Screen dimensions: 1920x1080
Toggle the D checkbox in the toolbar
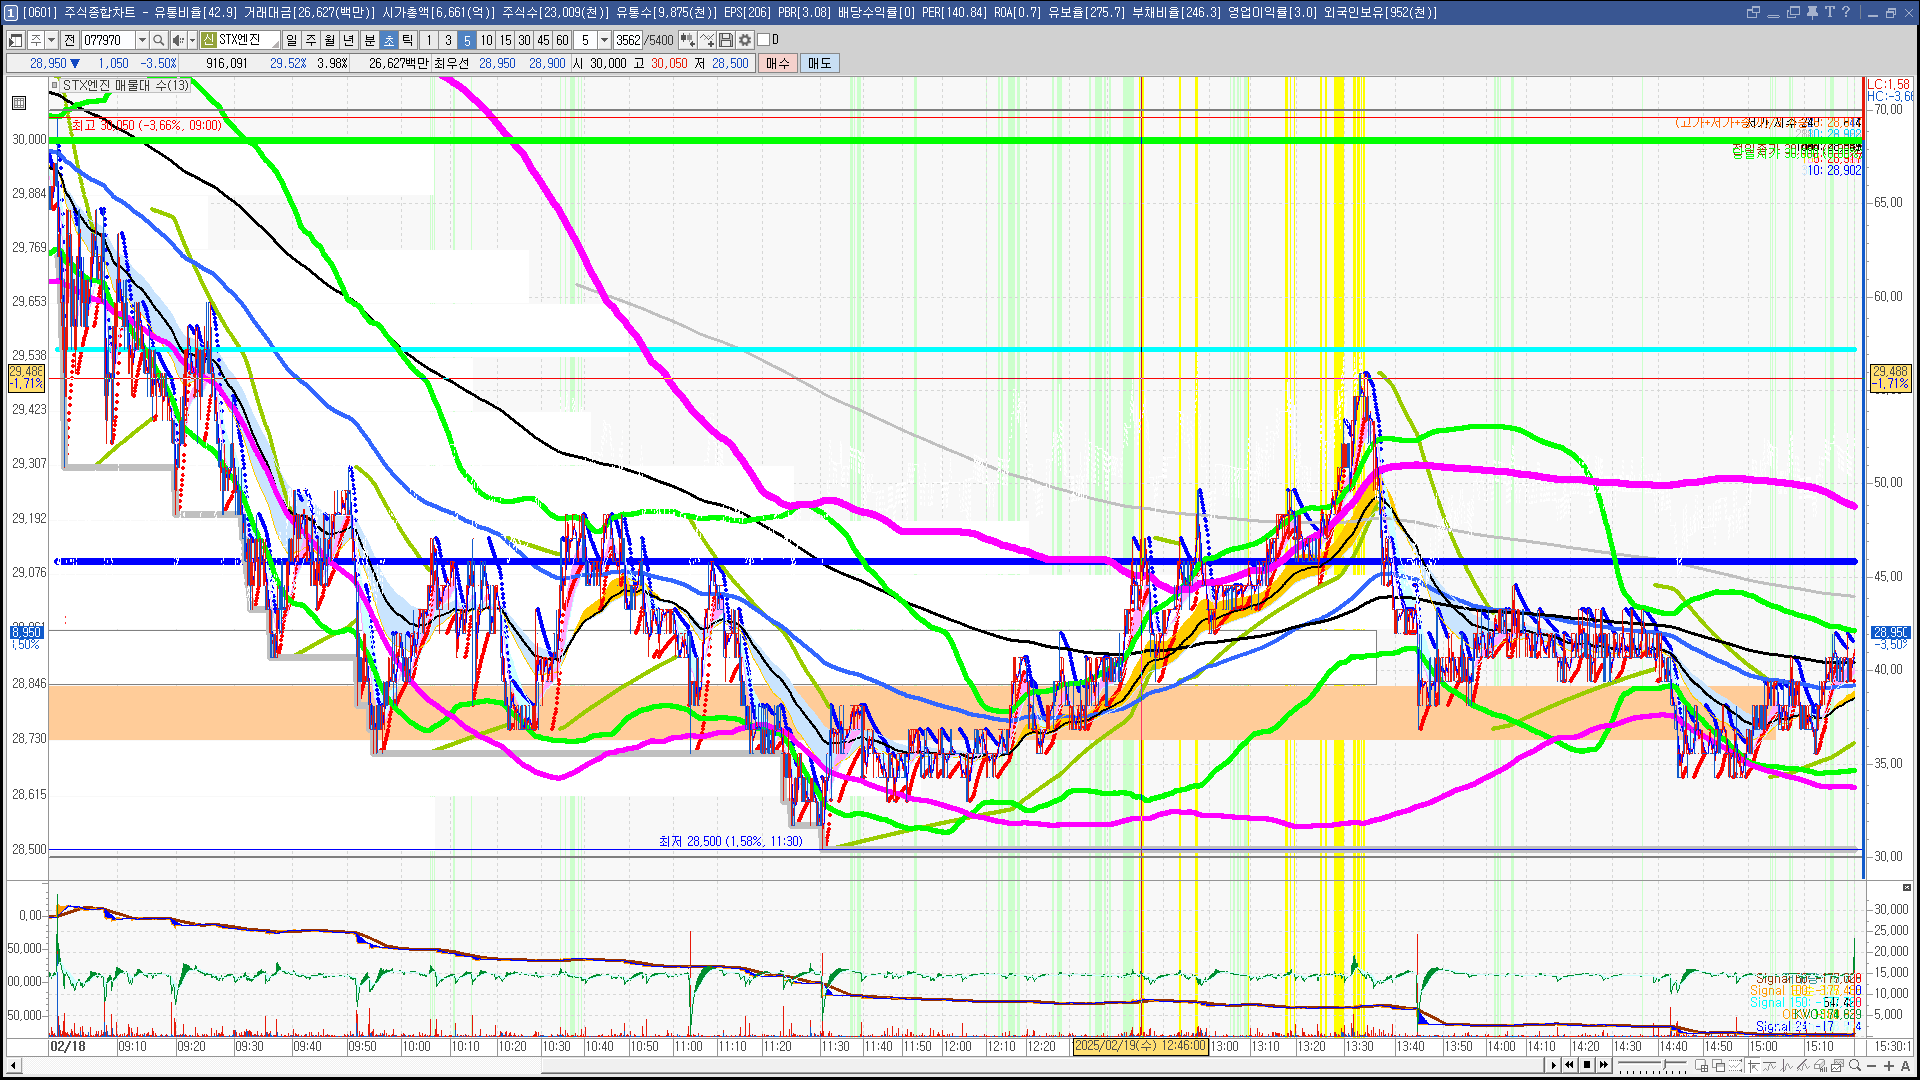pos(764,40)
